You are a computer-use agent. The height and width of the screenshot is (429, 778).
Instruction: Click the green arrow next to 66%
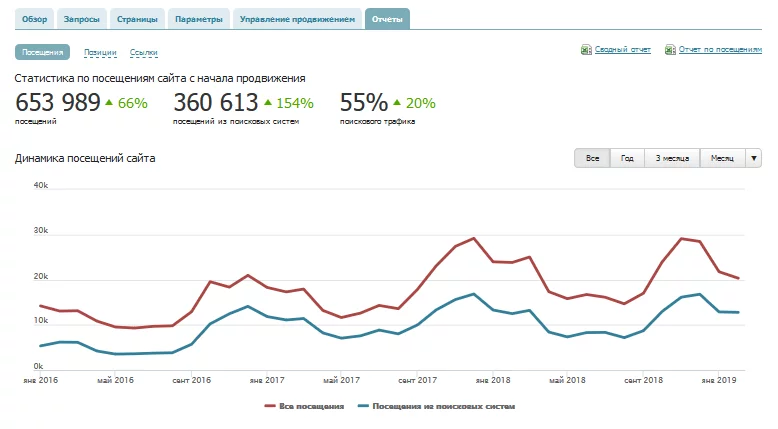[x=109, y=102]
